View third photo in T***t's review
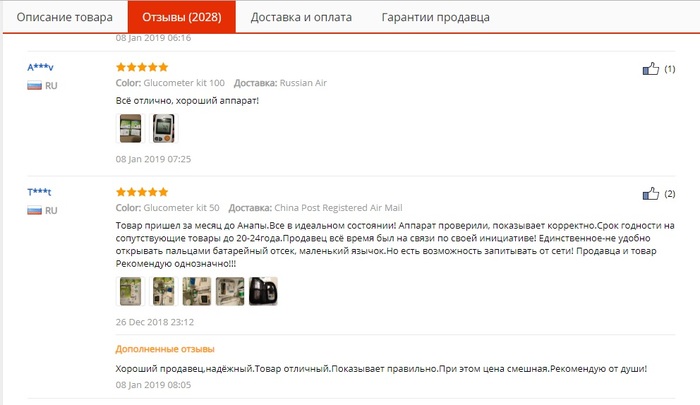Viewport: 700px width, 405px height. (196, 291)
